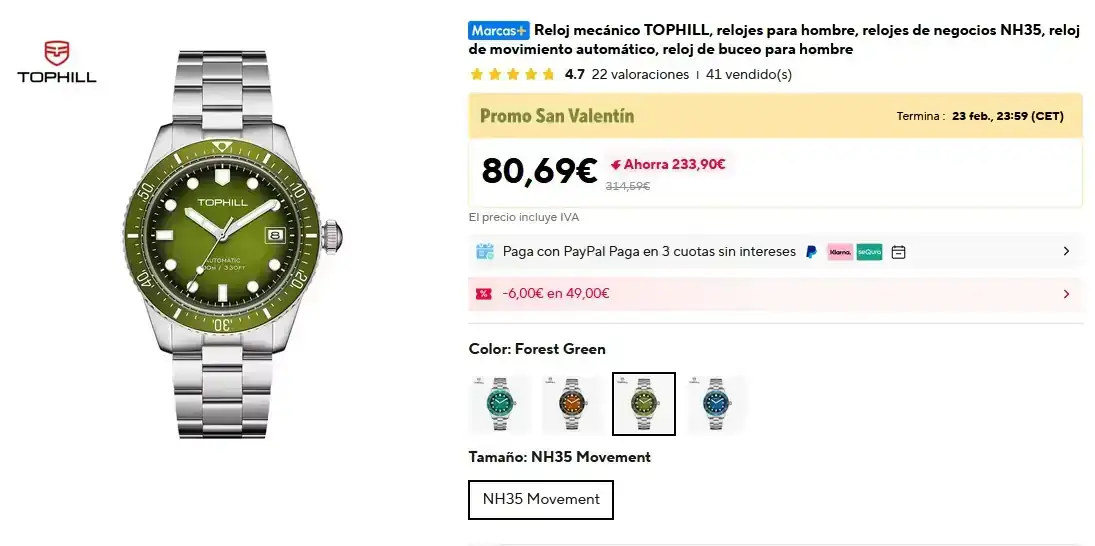Expand the -6,00€ coupon offer arrow

point(1066,294)
